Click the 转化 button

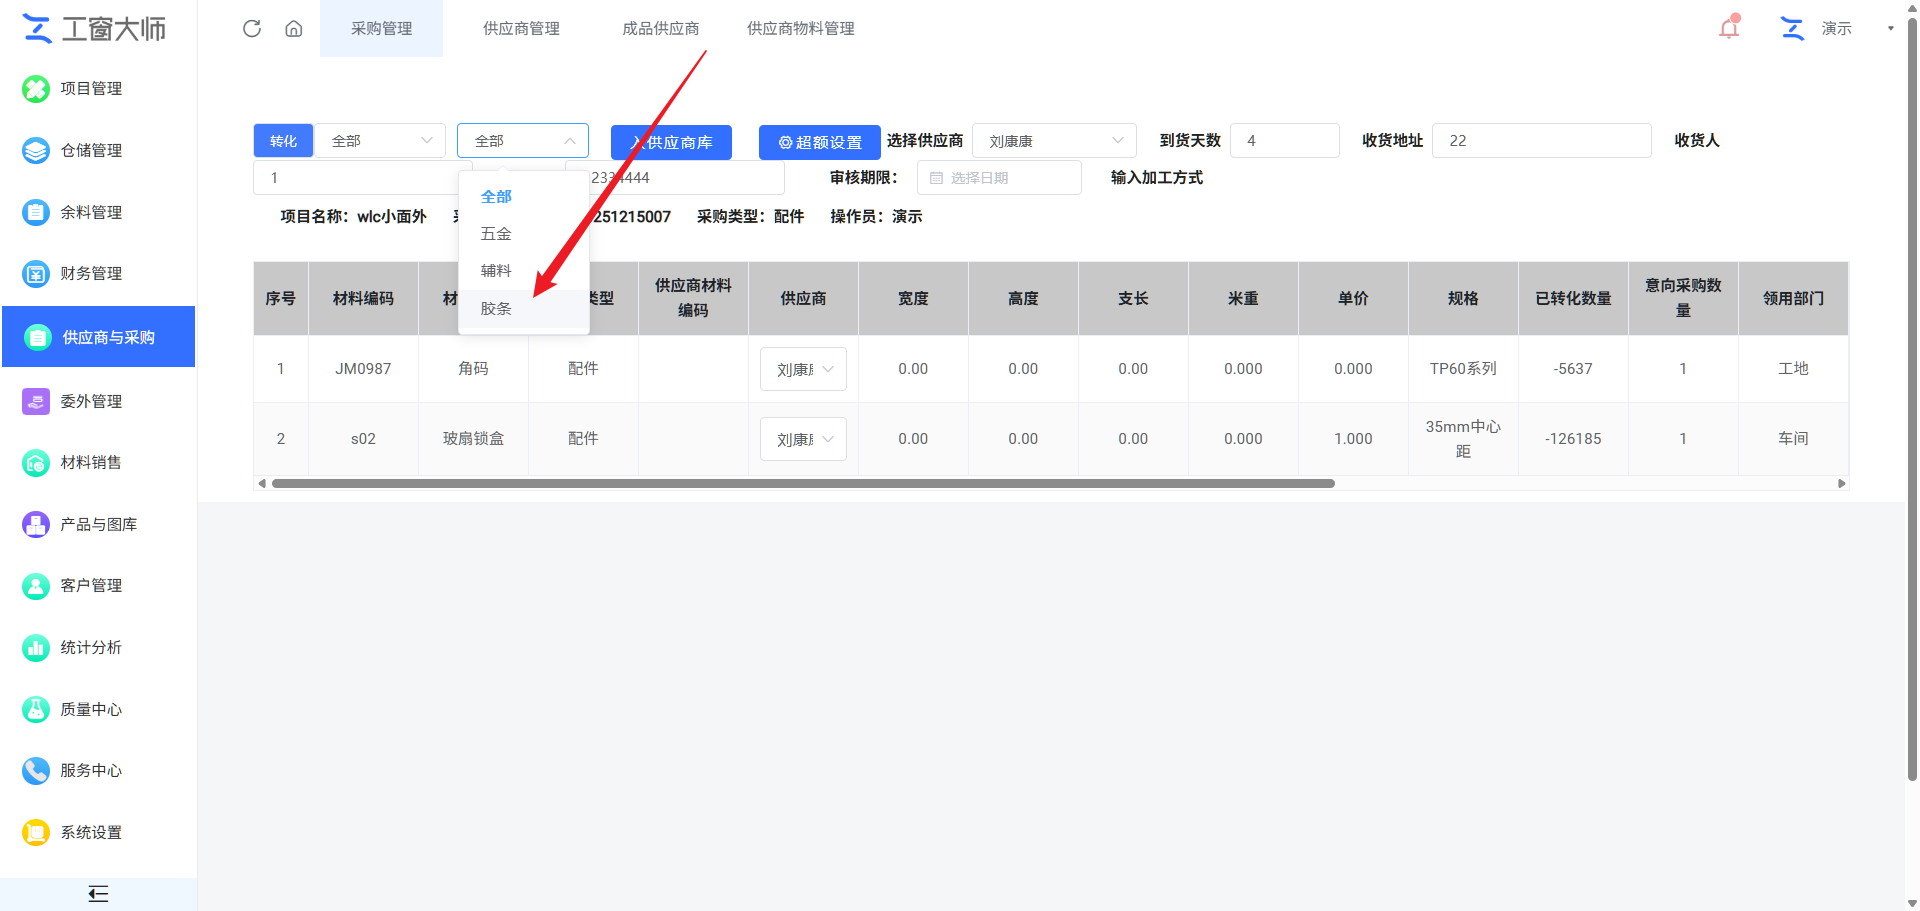(283, 141)
